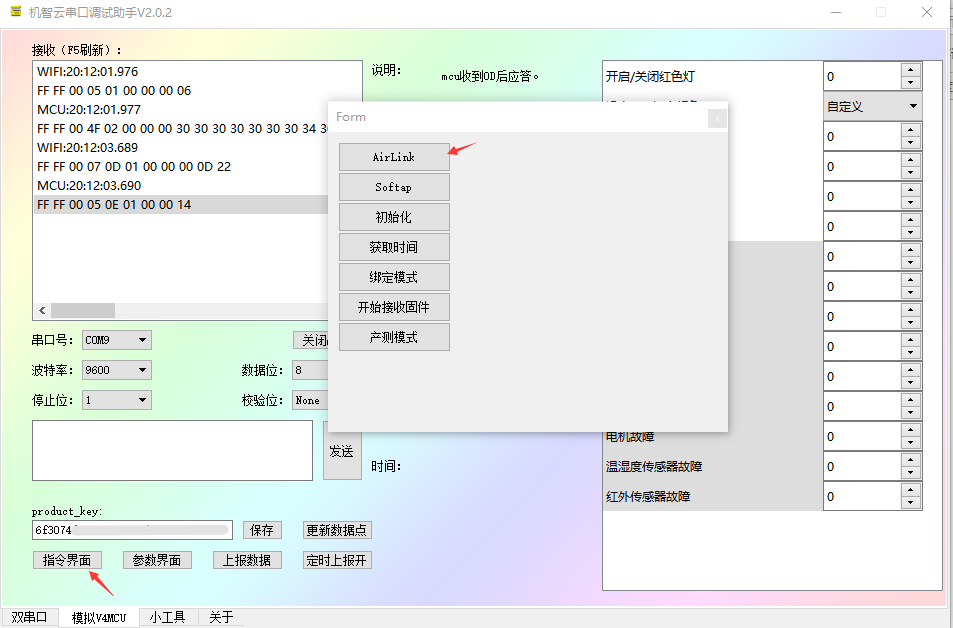Open the 自定义 (Custom) dropdown
The image size is (953, 628).
coord(871,105)
